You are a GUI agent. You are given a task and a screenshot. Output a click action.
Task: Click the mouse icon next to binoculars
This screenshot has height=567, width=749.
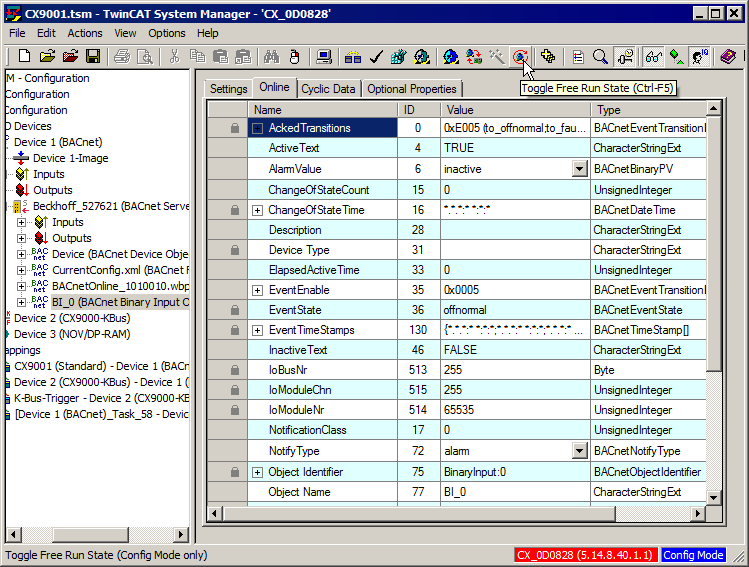(x=295, y=57)
